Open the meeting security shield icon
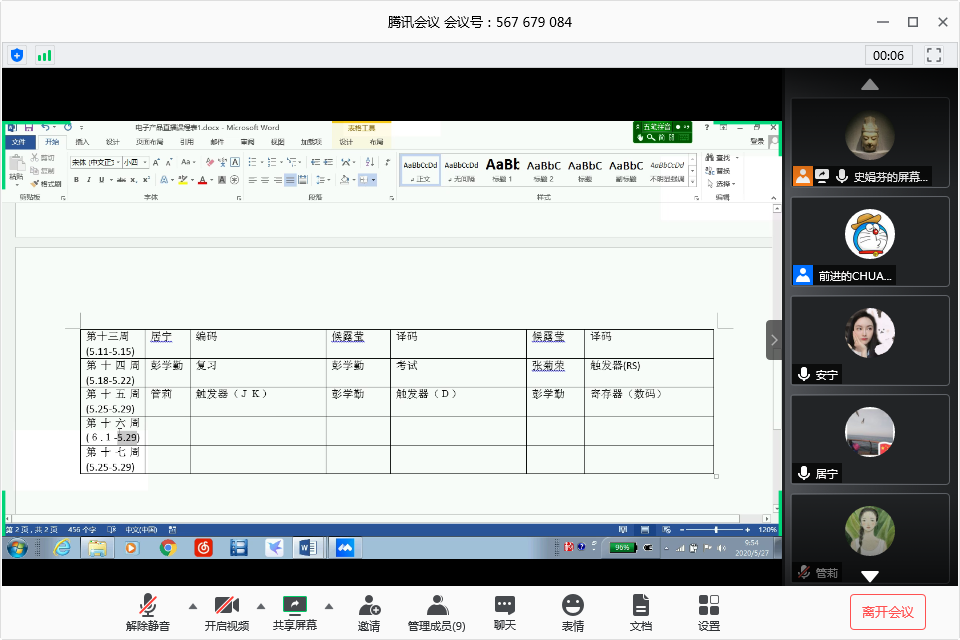The image size is (960, 640). (x=16, y=55)
